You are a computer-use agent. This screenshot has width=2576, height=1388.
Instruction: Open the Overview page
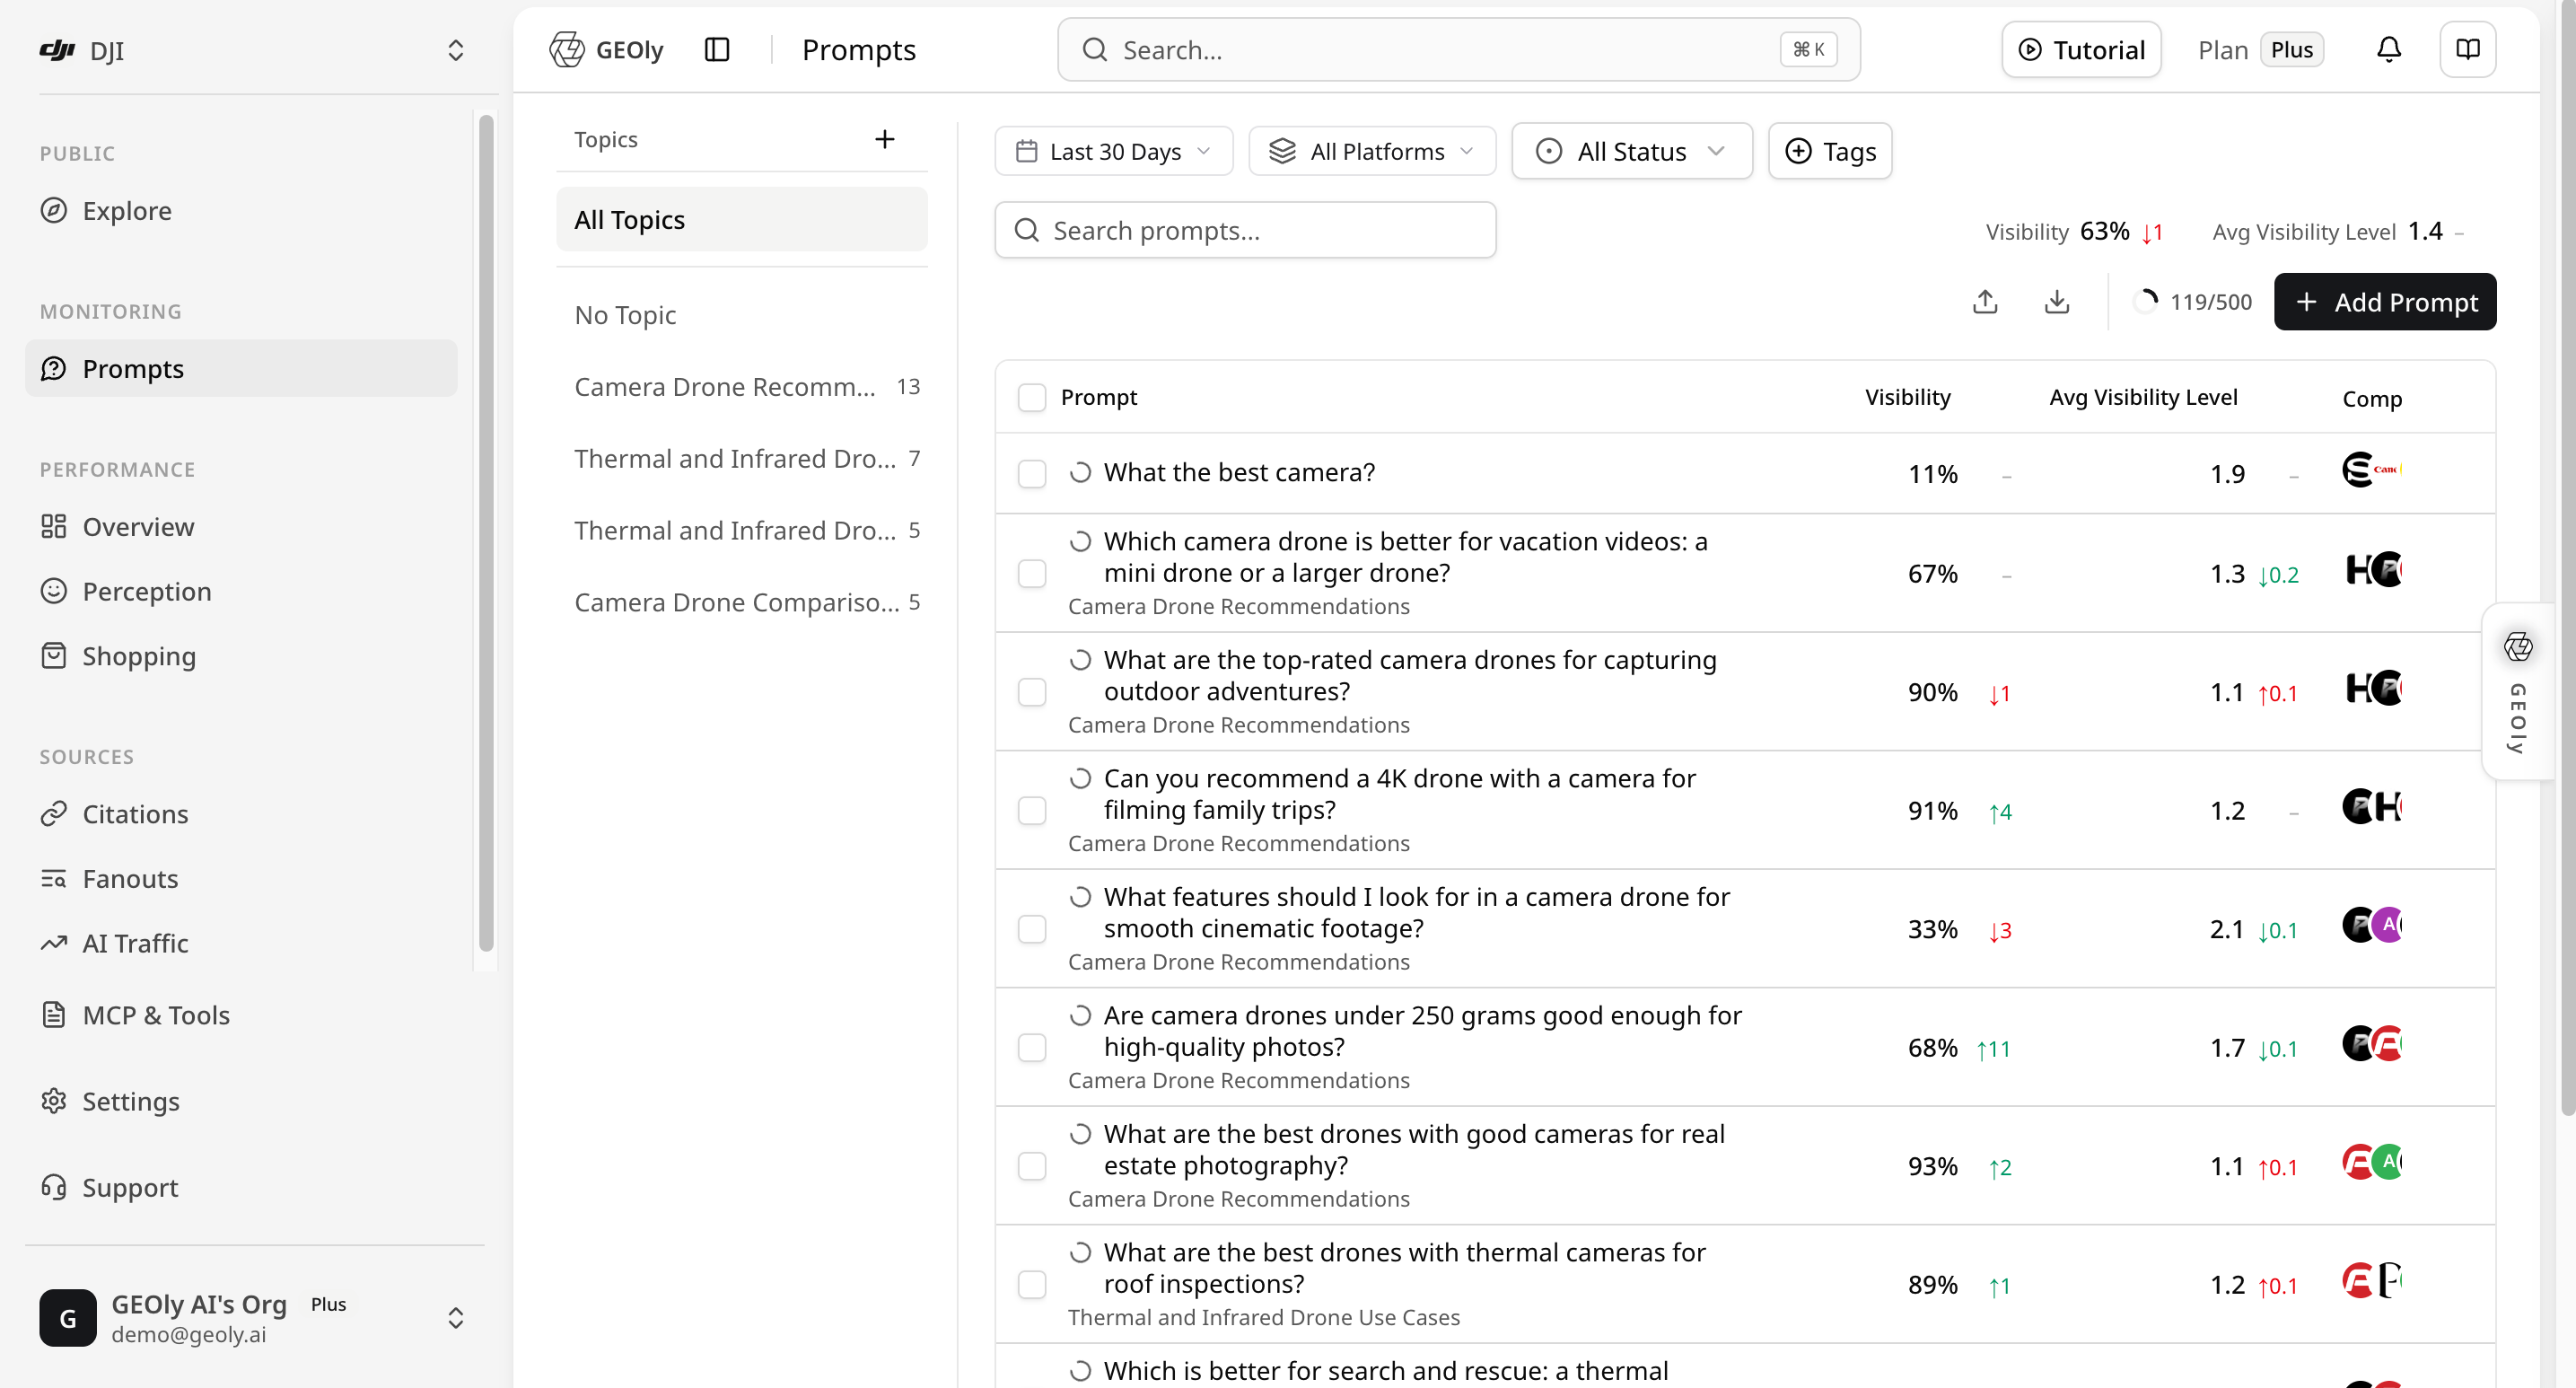tap(241, 527)
